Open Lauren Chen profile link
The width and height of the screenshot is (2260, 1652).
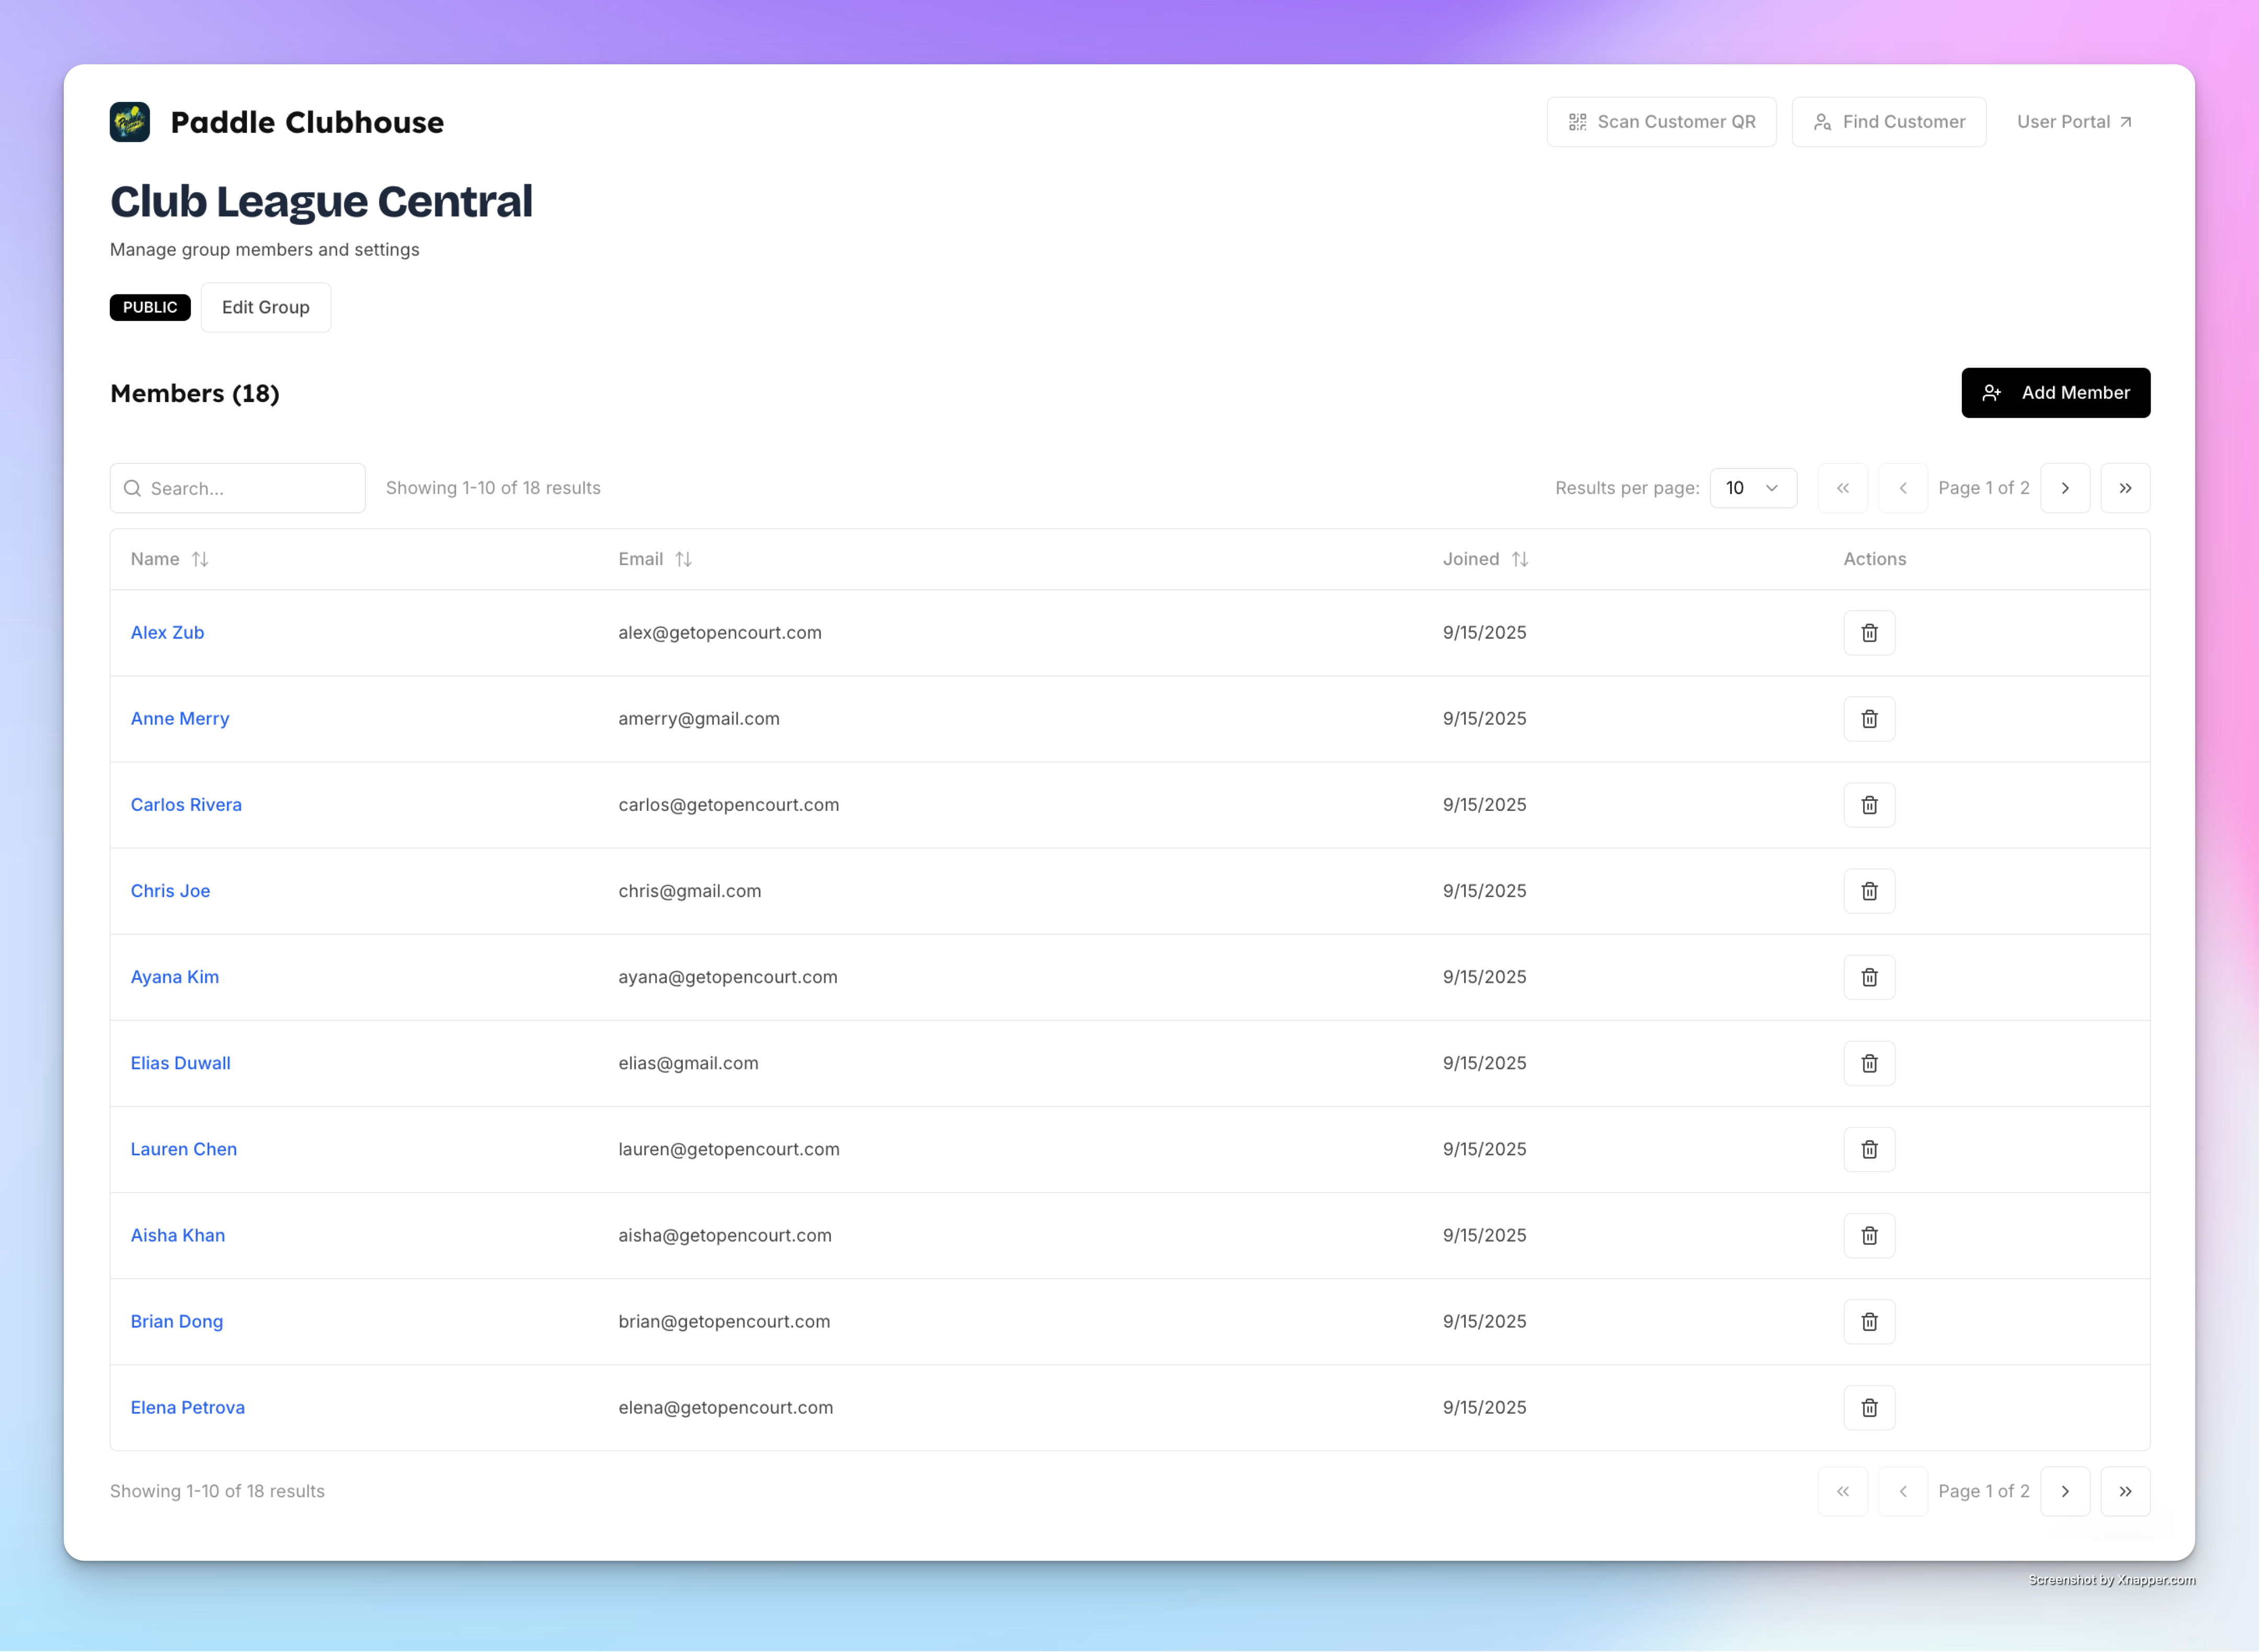pos(184,1149)
